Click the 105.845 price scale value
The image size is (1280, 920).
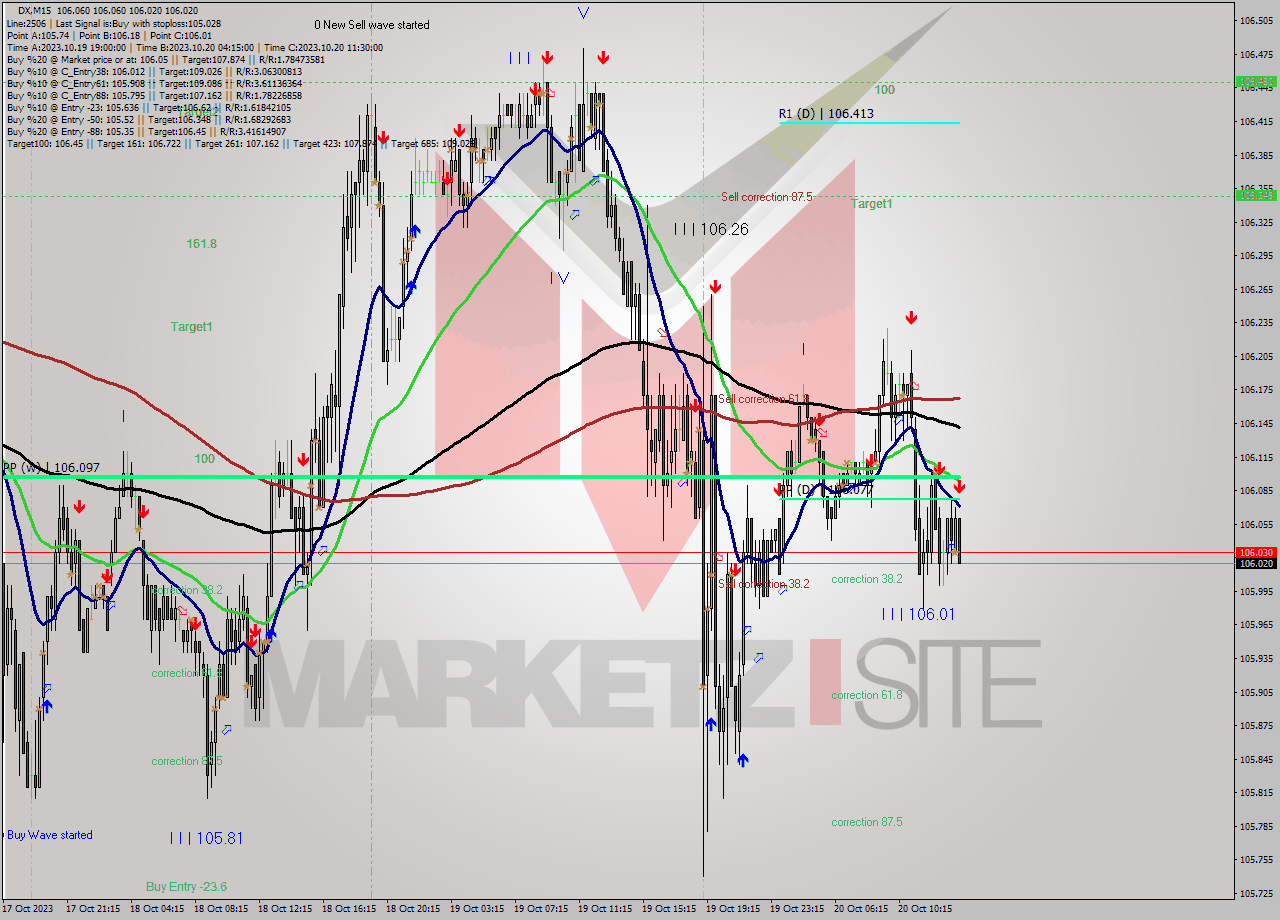pyautogui.click(x=1256, y=759)
